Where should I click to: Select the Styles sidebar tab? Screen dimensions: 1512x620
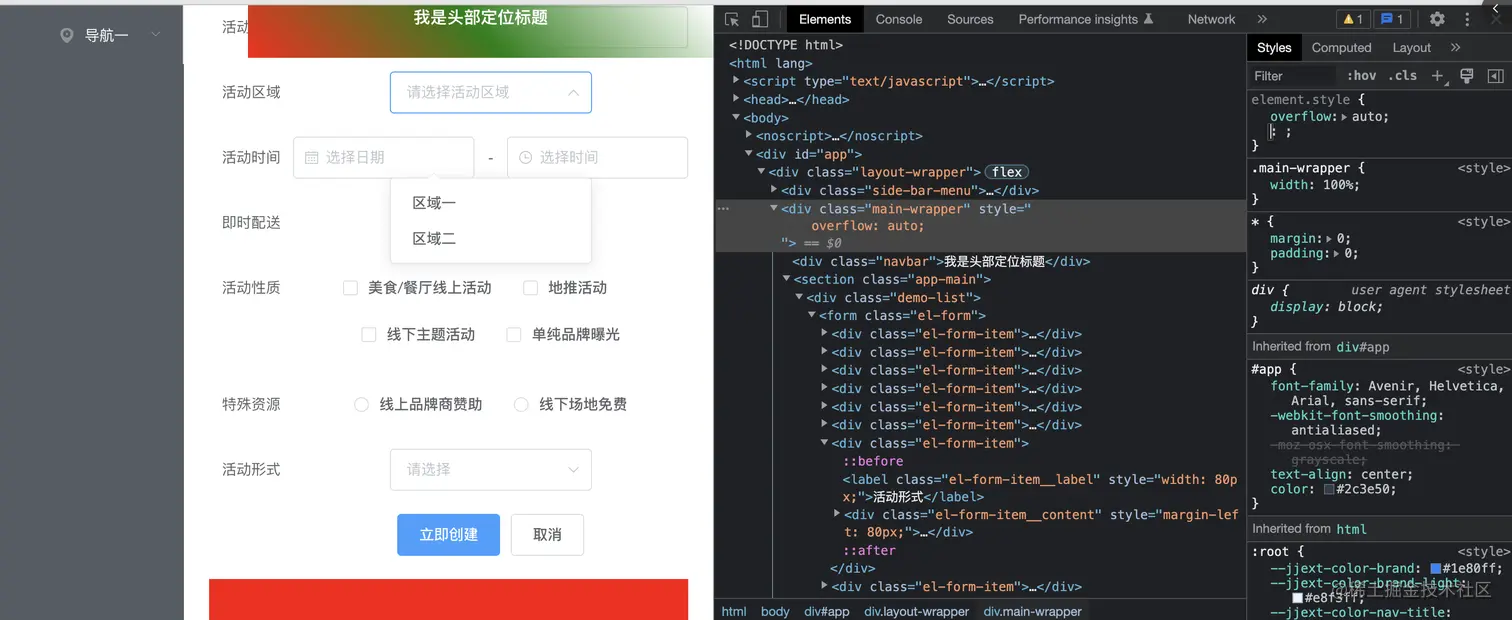tap(1274, 47)
